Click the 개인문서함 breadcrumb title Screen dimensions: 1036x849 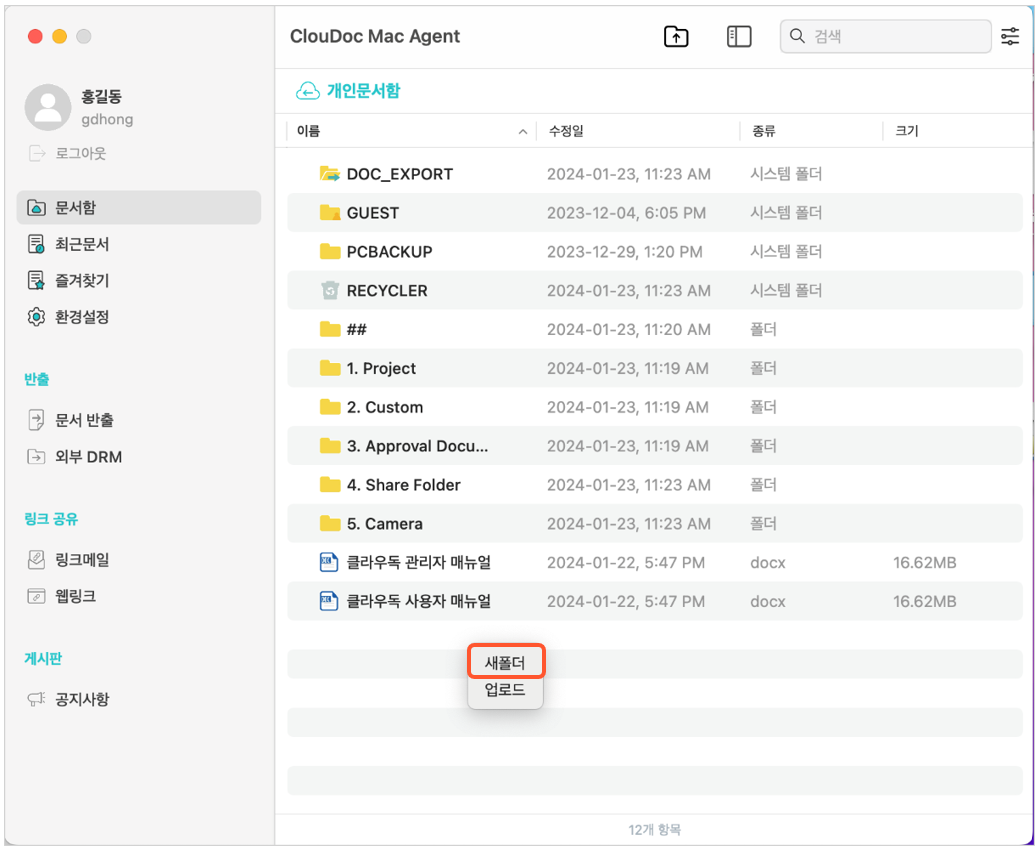(363, 91)
